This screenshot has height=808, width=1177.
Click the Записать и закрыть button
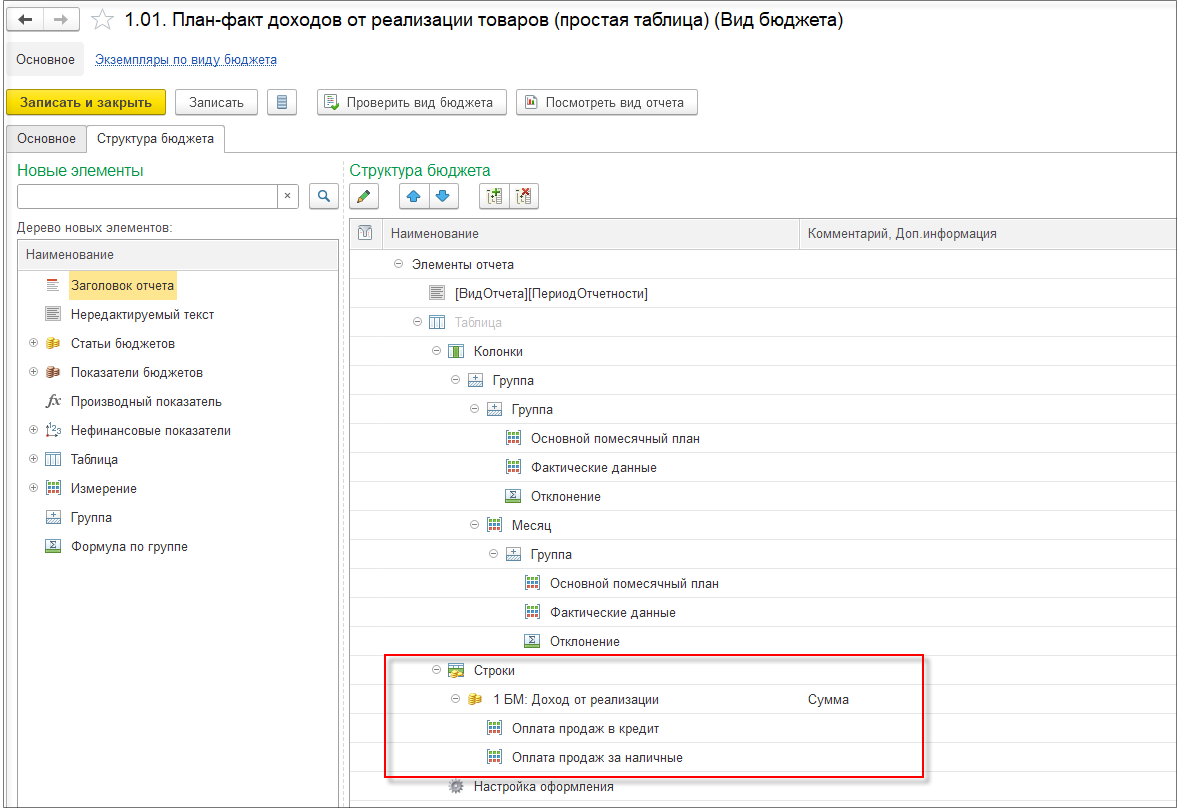click(x=86, y=102)
